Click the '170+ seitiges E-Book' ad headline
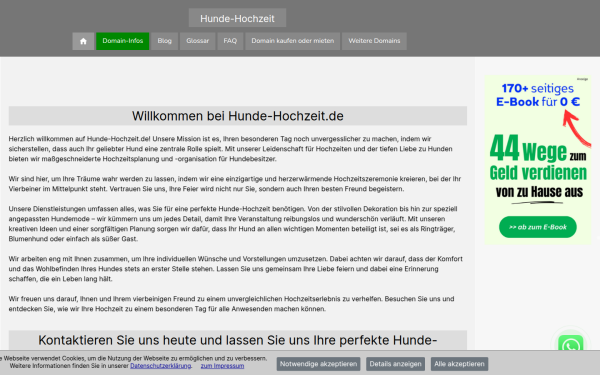 click(538, 95)
